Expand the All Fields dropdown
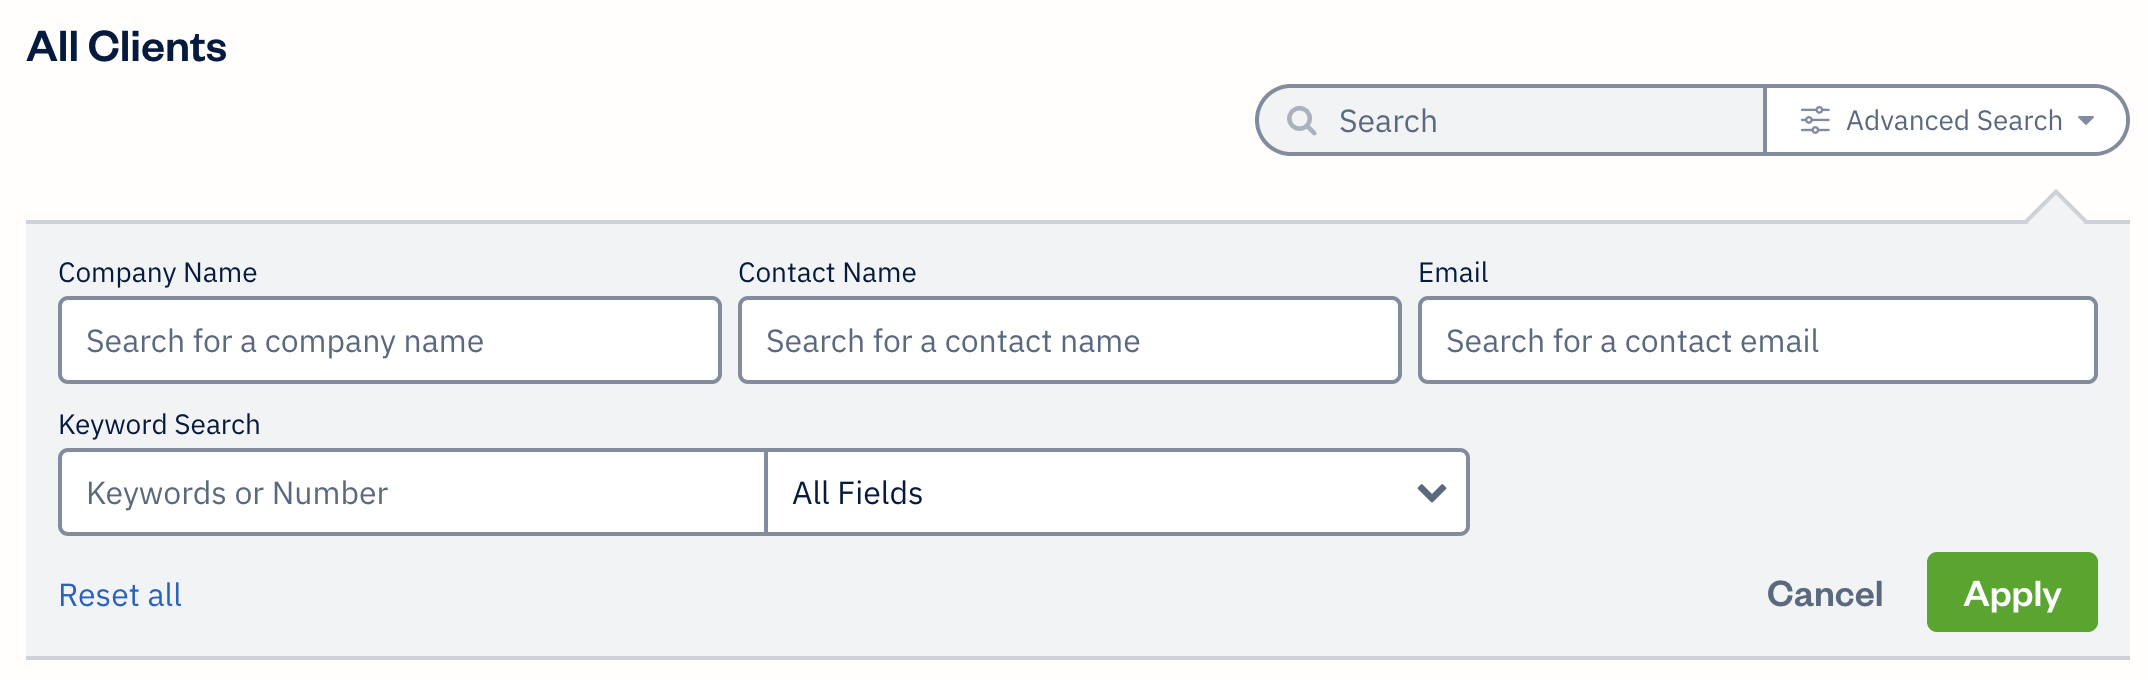Image resolution: width=2148 pixels, height=680 pixels. pos(1116,492)
